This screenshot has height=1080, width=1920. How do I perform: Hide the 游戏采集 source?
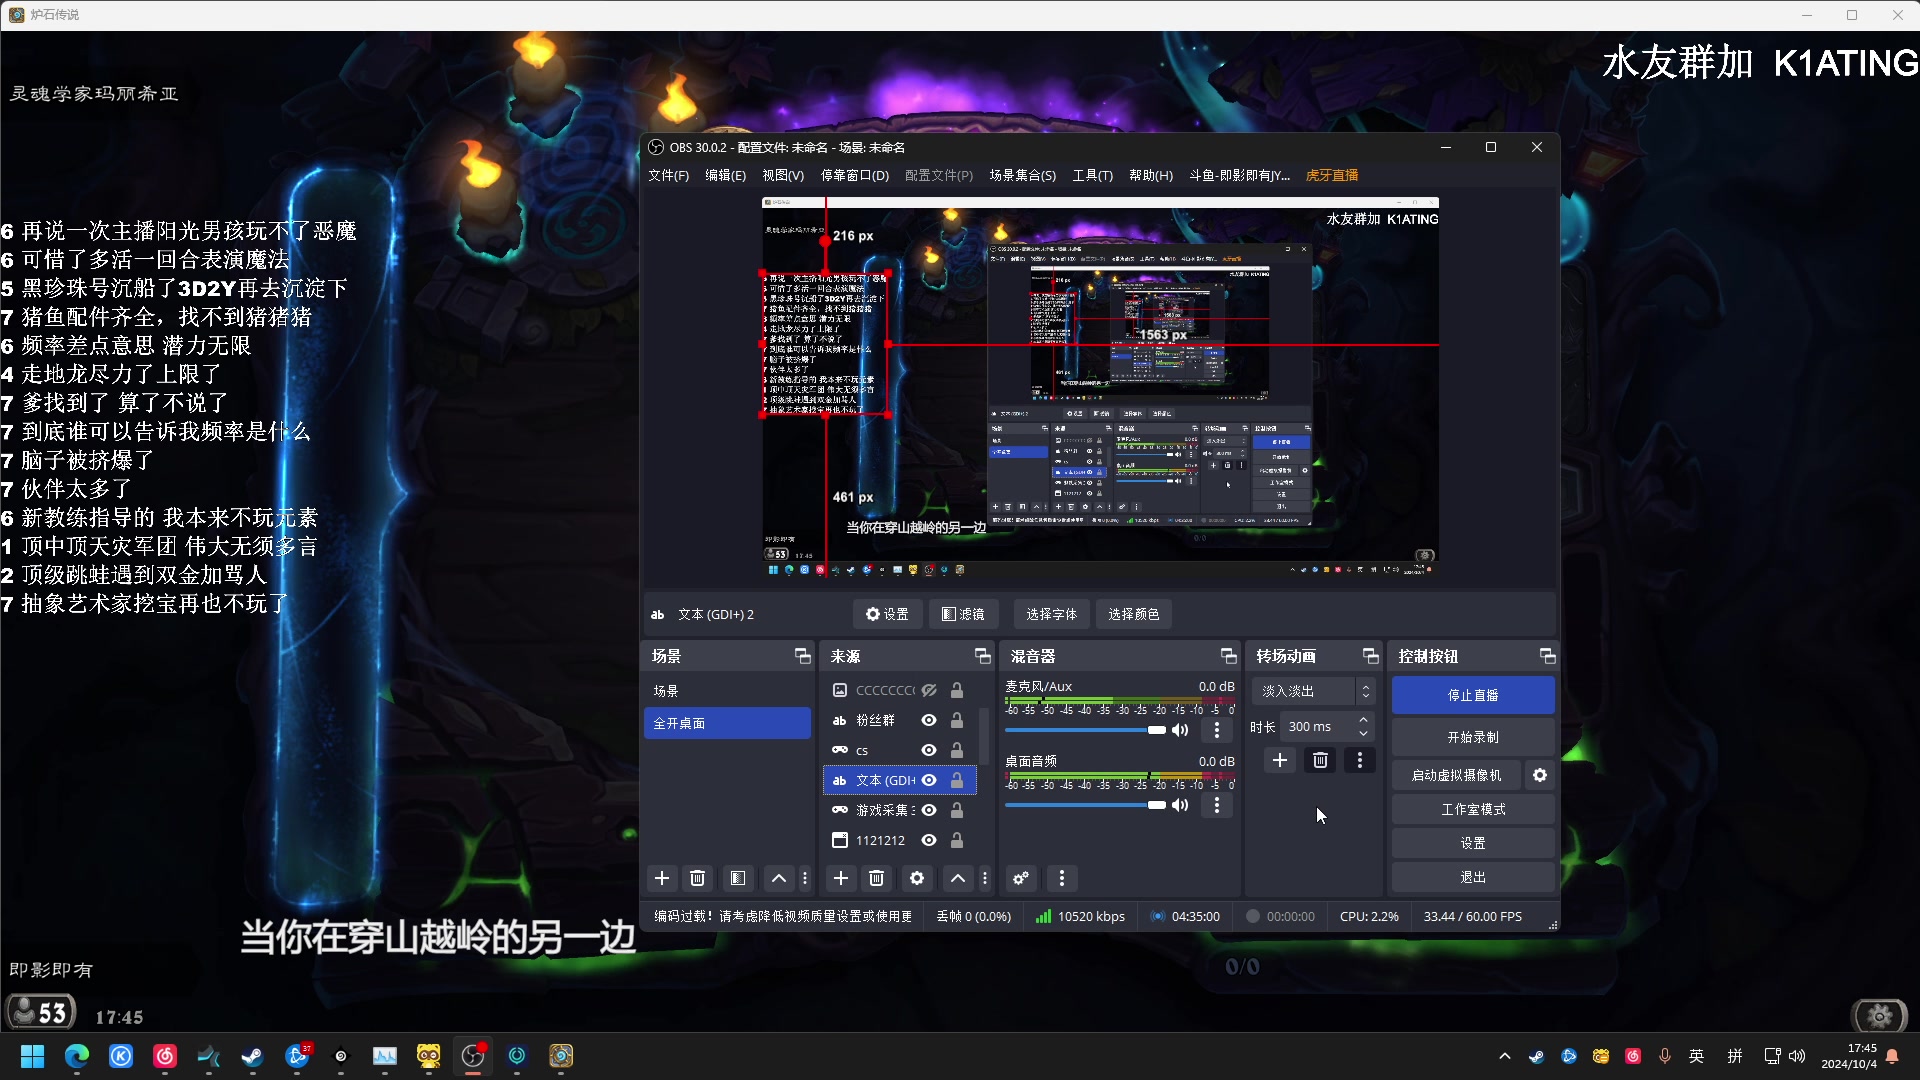click(929, 810)
